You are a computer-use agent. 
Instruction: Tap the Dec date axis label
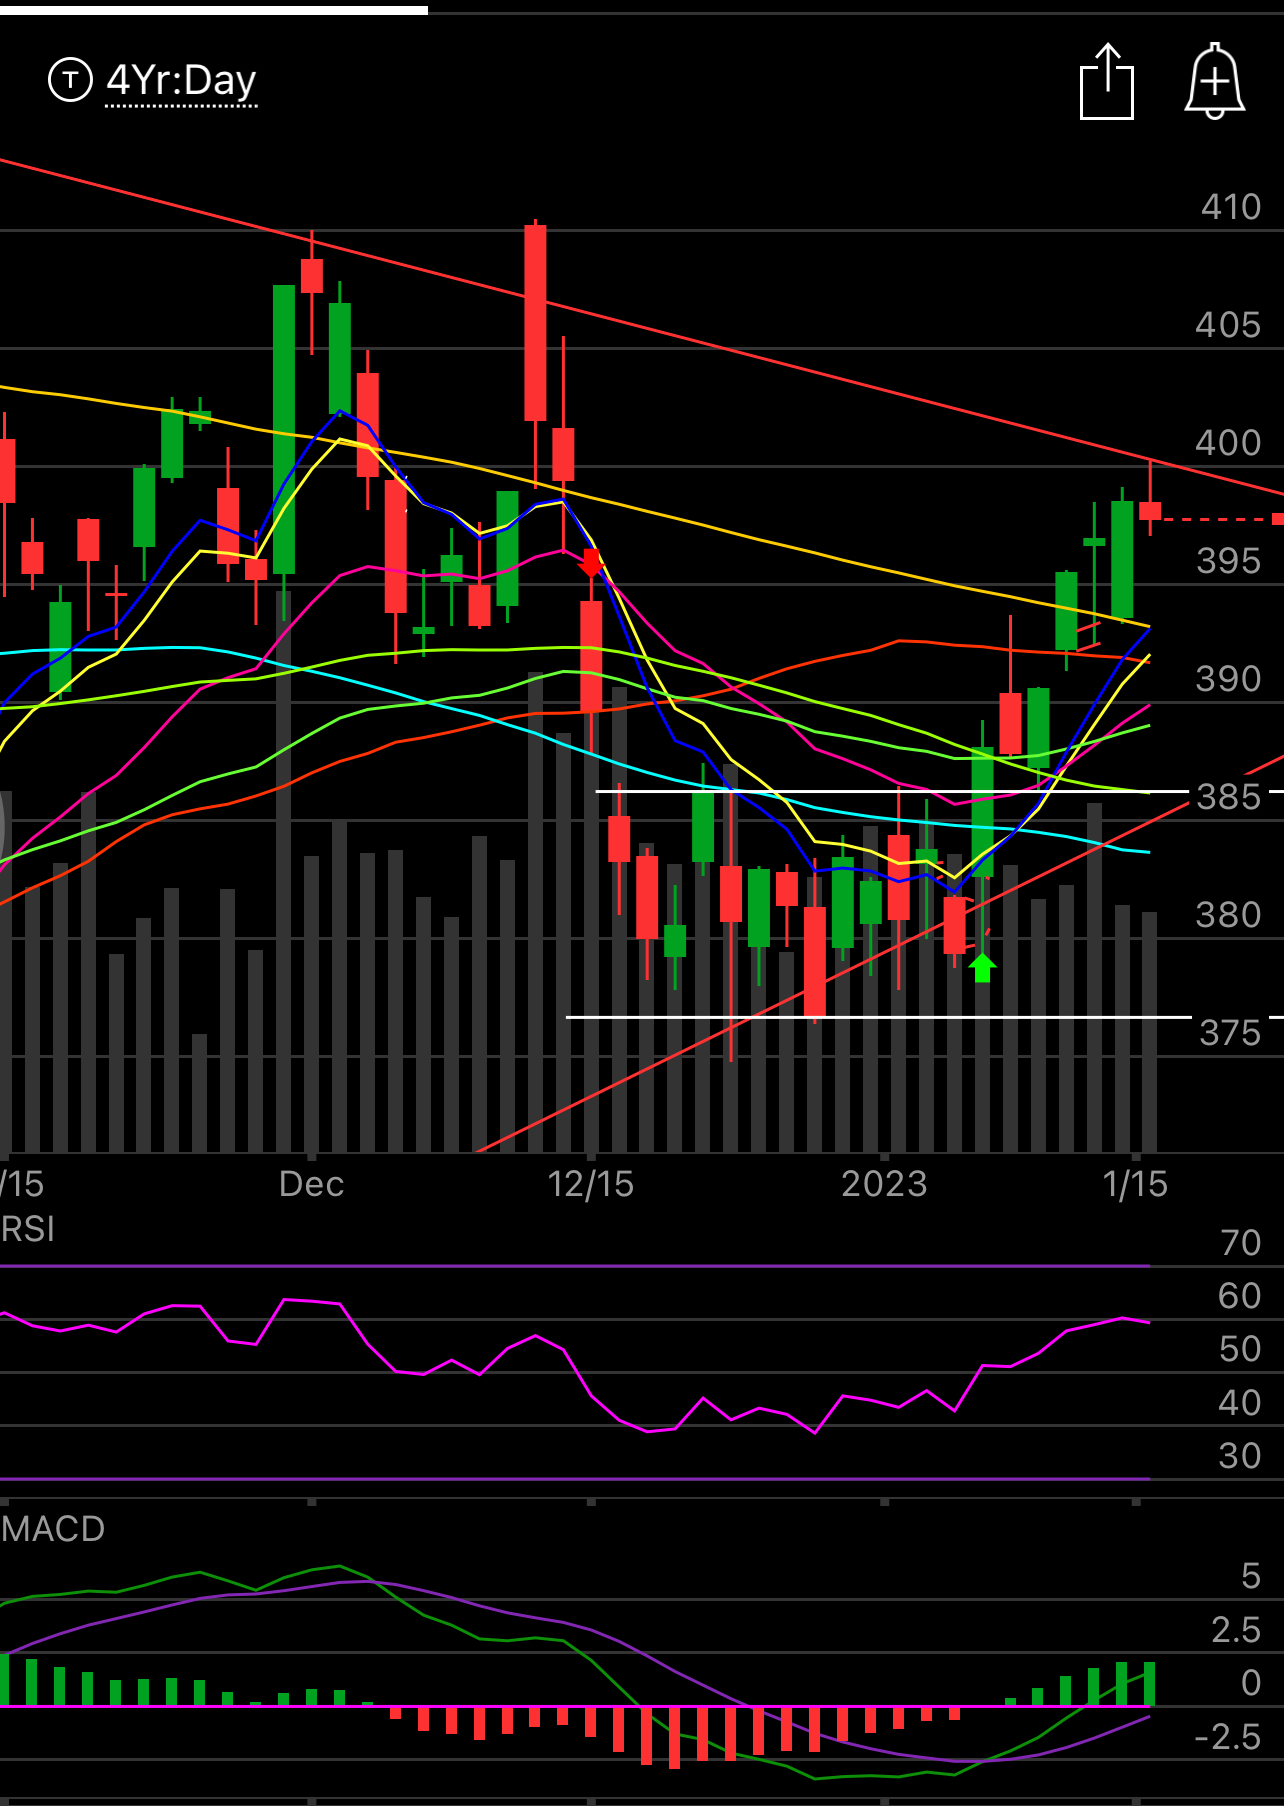pyautogui.click(x=311, y=1184)
